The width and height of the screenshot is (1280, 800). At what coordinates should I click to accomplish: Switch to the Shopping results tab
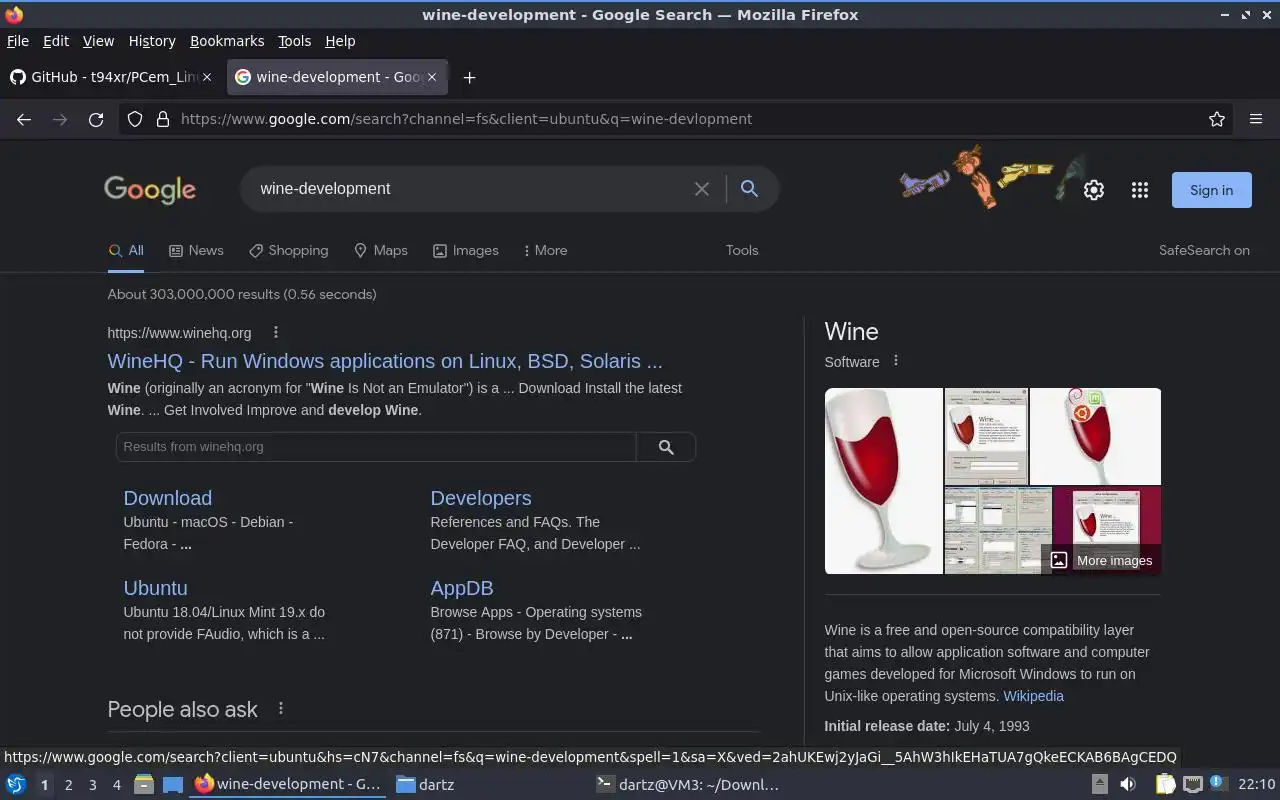pos(288,251)
